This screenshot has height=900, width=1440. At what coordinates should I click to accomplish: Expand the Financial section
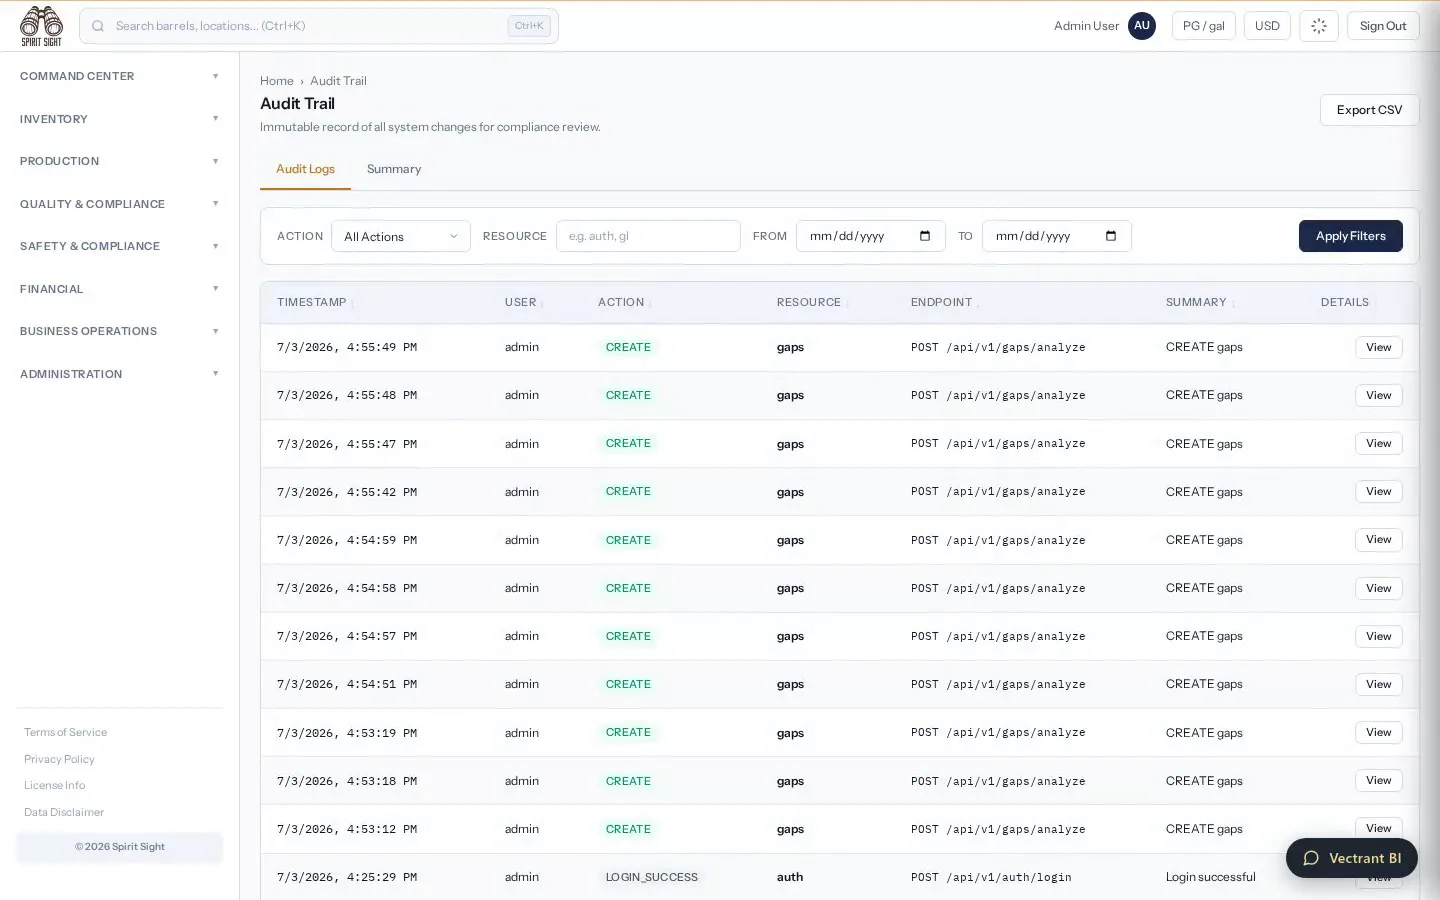tap(119, 289)
